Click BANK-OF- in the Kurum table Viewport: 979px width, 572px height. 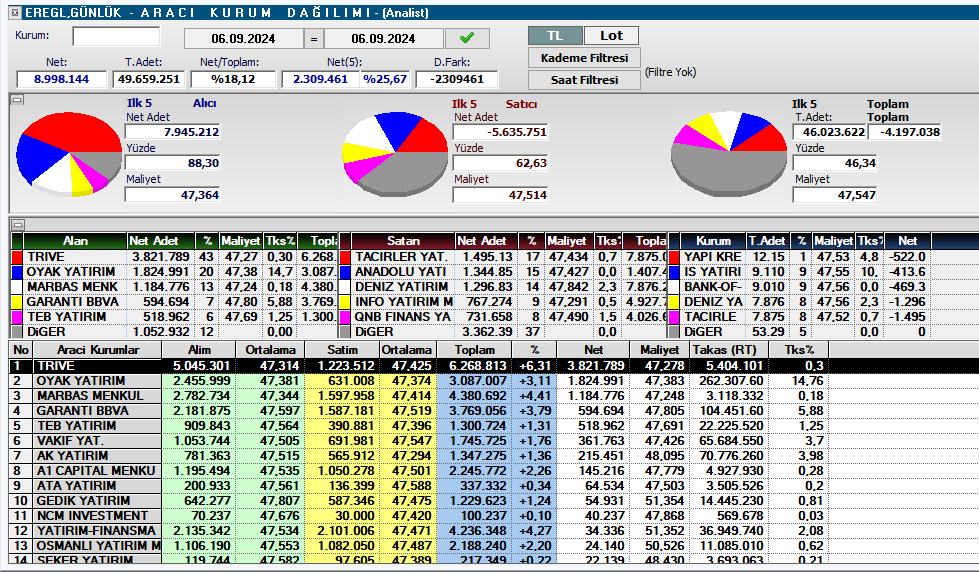pos(712,287)
